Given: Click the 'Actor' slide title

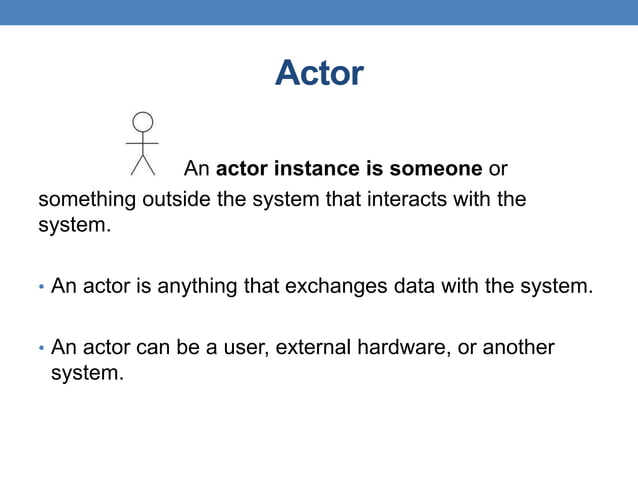Looking at the screenshot, I should 319,73.
